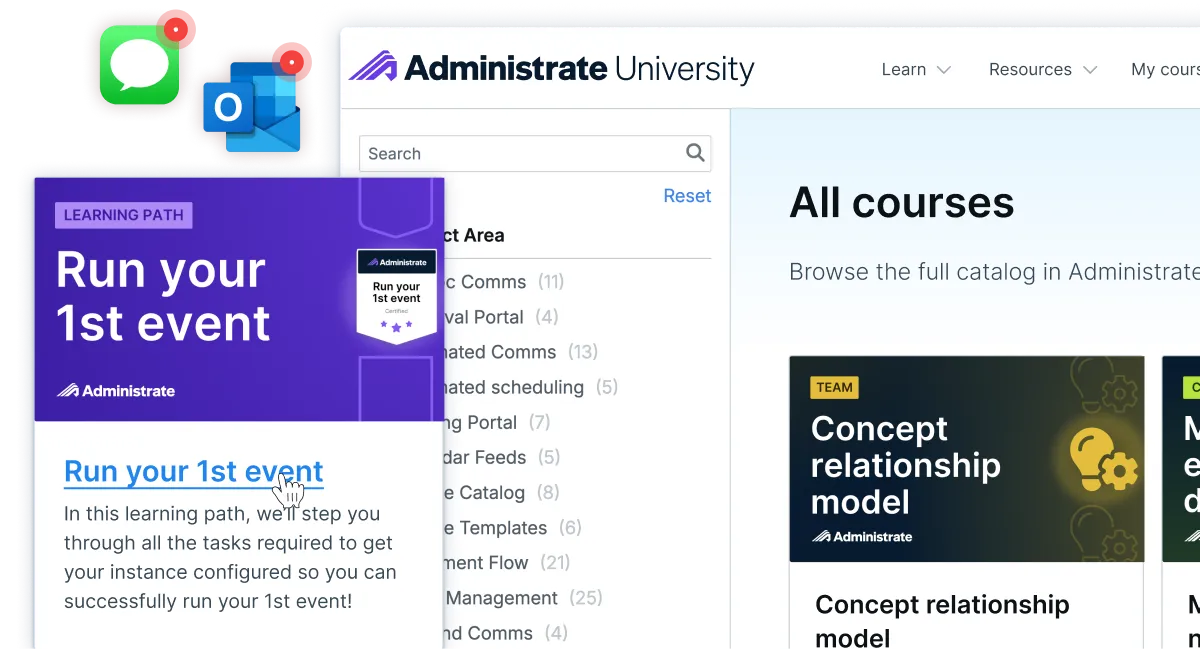Open the Run your 1st event link

194,471
